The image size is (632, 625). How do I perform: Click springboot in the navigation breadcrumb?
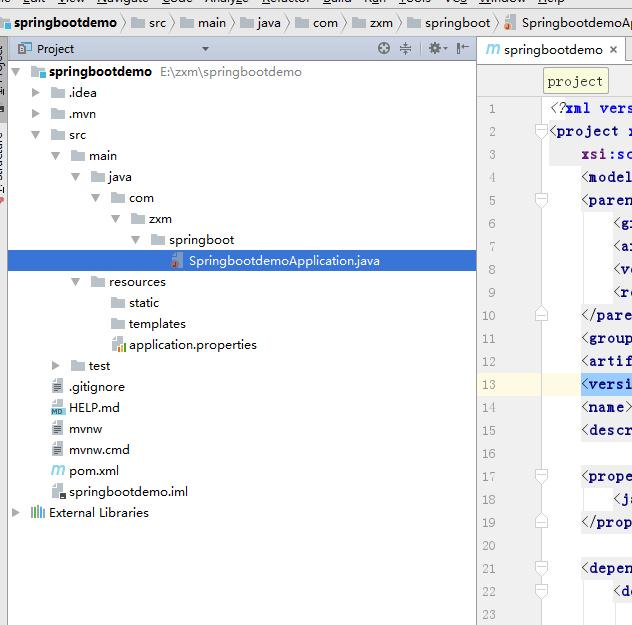pyautogui.click(x=457, y=23)
